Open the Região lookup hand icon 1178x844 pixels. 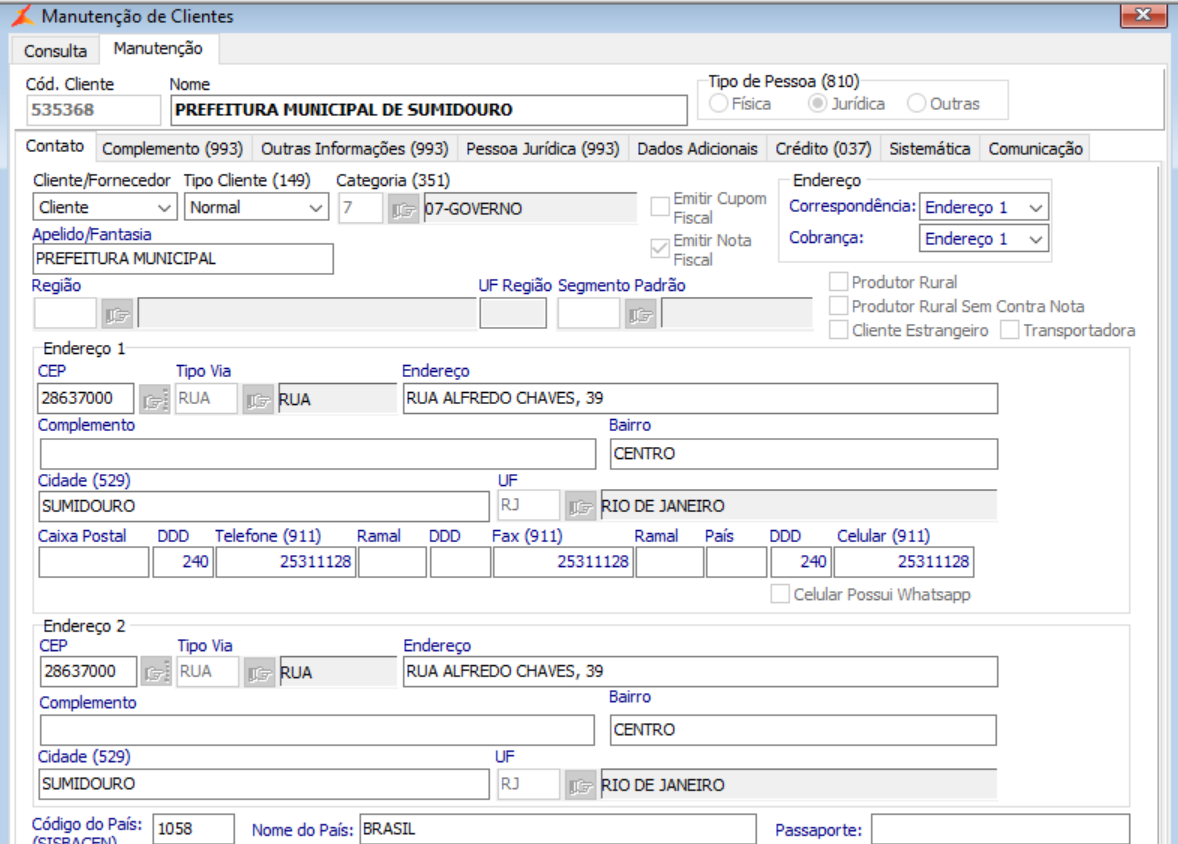117,314
